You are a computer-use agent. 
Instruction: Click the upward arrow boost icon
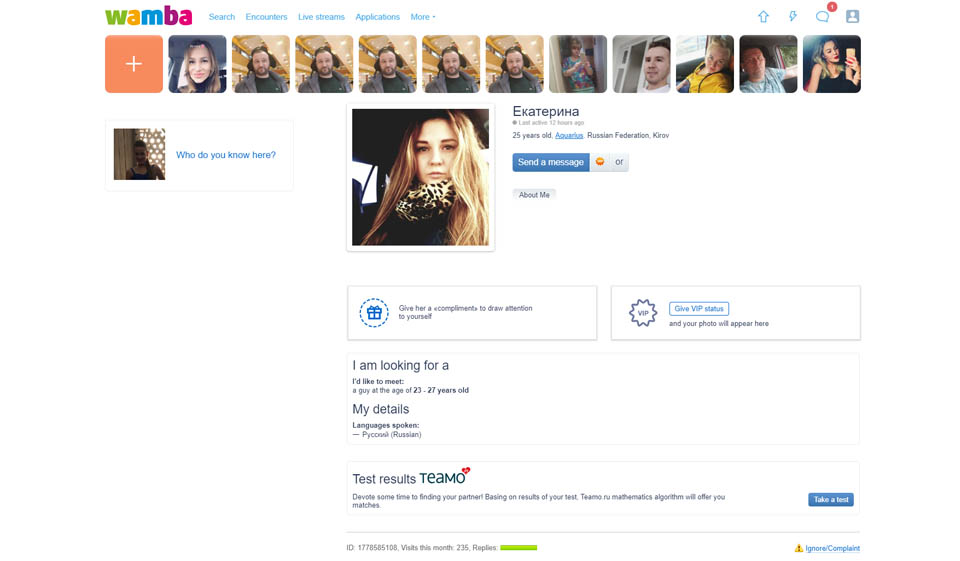click(x=764, y=17)
